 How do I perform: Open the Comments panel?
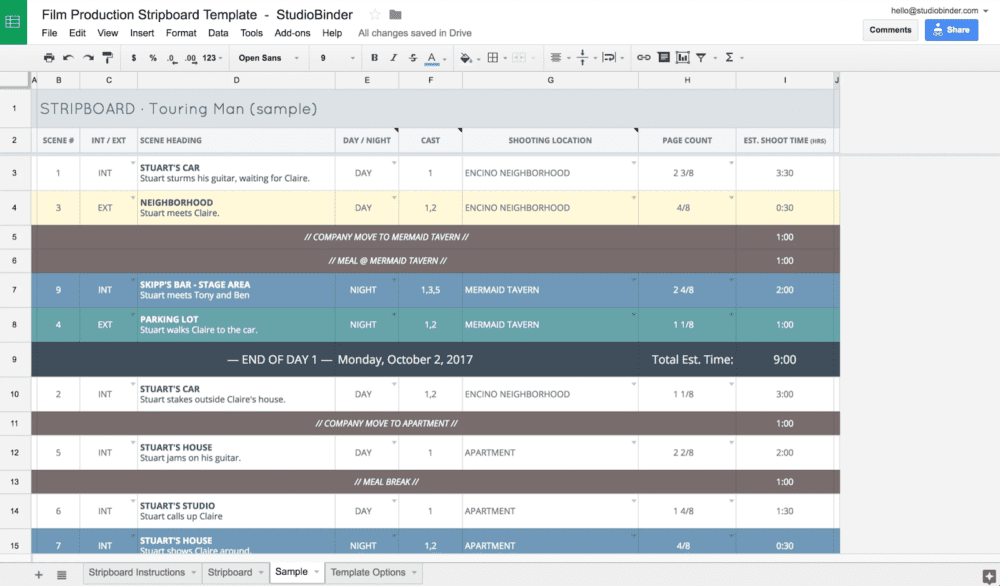pos(890,30)
